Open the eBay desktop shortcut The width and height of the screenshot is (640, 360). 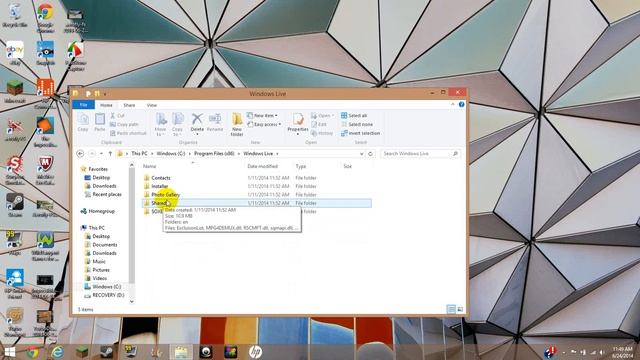(x=15, y=53)
